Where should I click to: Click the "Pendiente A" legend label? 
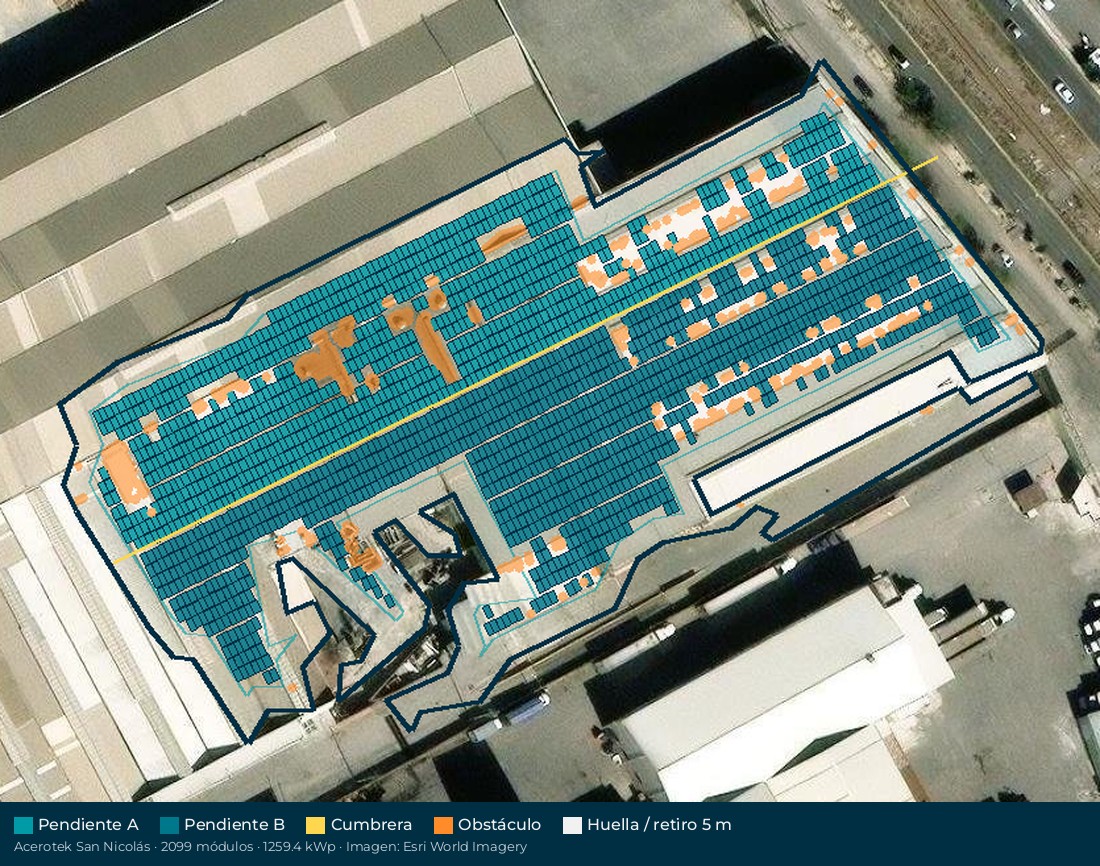[88, 825]
